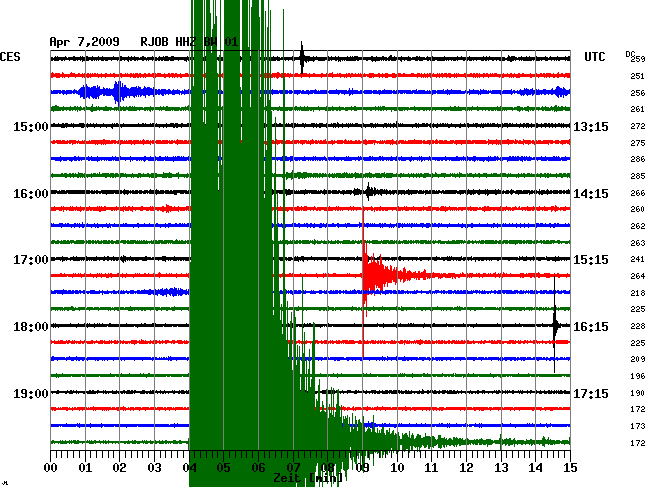The width and height of the screenshot is (650, 494).
Task: Click DC offset value '261'
Action: [x=638, y=109]
